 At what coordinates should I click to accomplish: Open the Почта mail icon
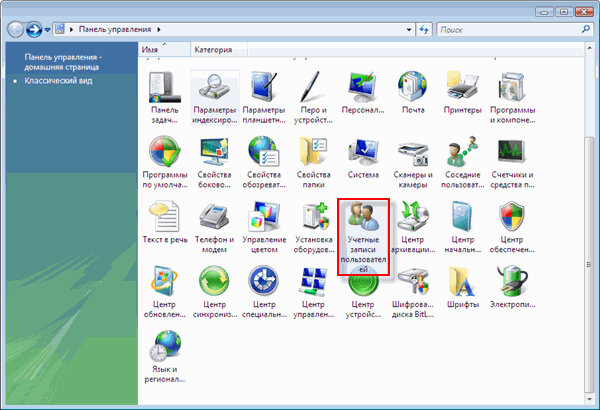click(412, 89)
